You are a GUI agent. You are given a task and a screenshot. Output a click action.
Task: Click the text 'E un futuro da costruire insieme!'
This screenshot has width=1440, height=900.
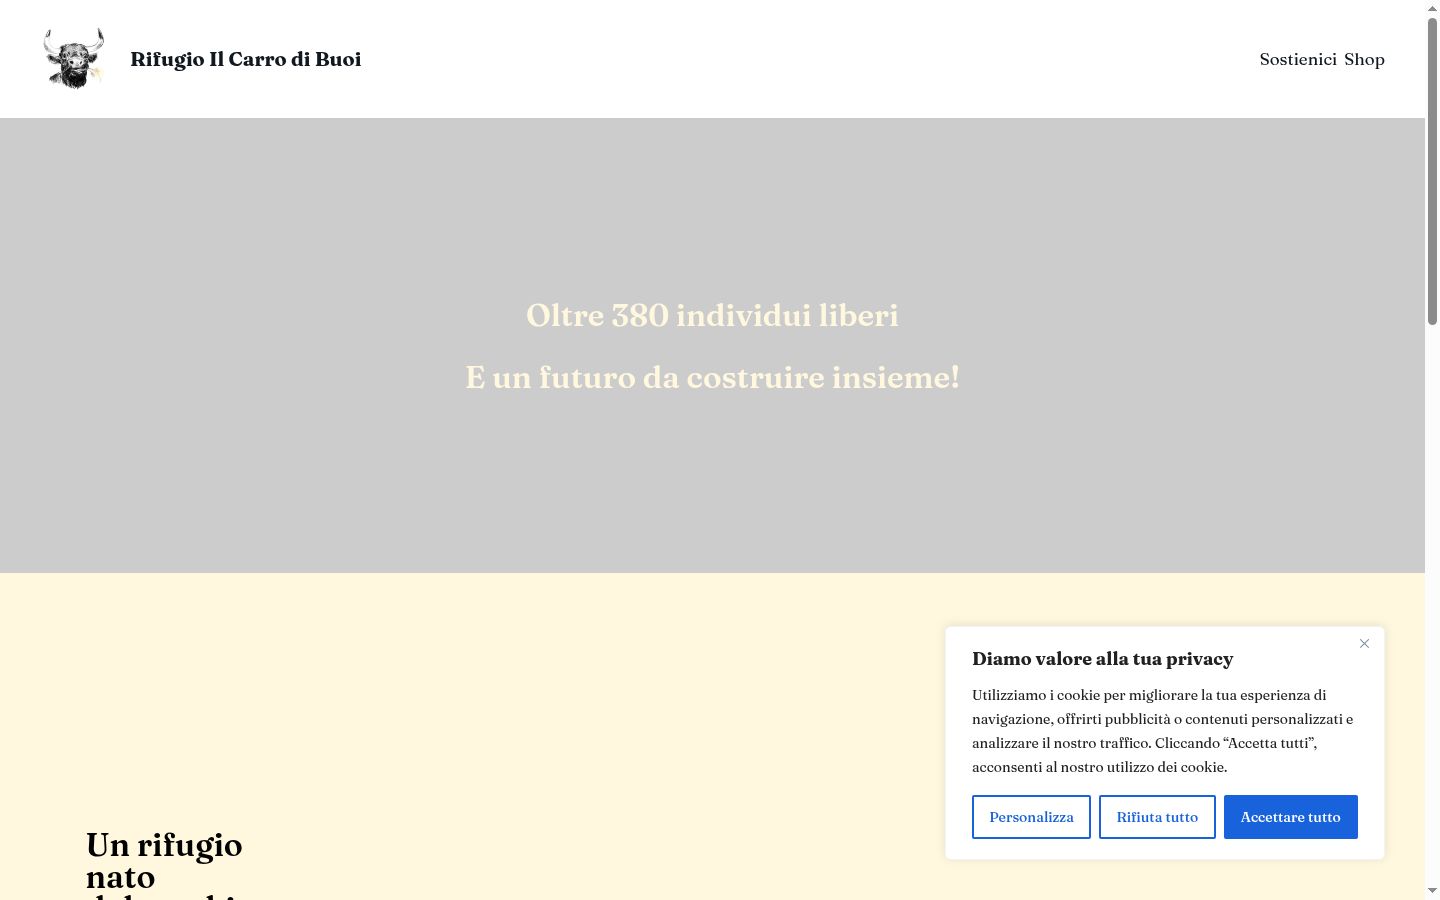click(x=712, y=377)
